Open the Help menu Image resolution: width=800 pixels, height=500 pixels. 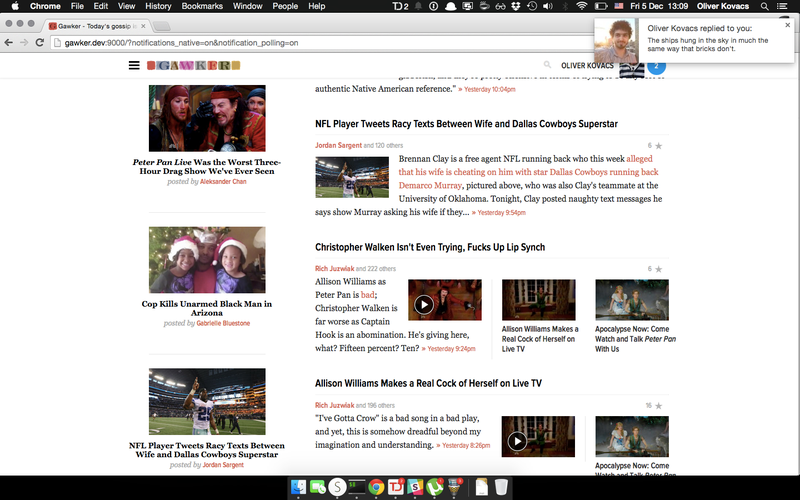[316, 6]
